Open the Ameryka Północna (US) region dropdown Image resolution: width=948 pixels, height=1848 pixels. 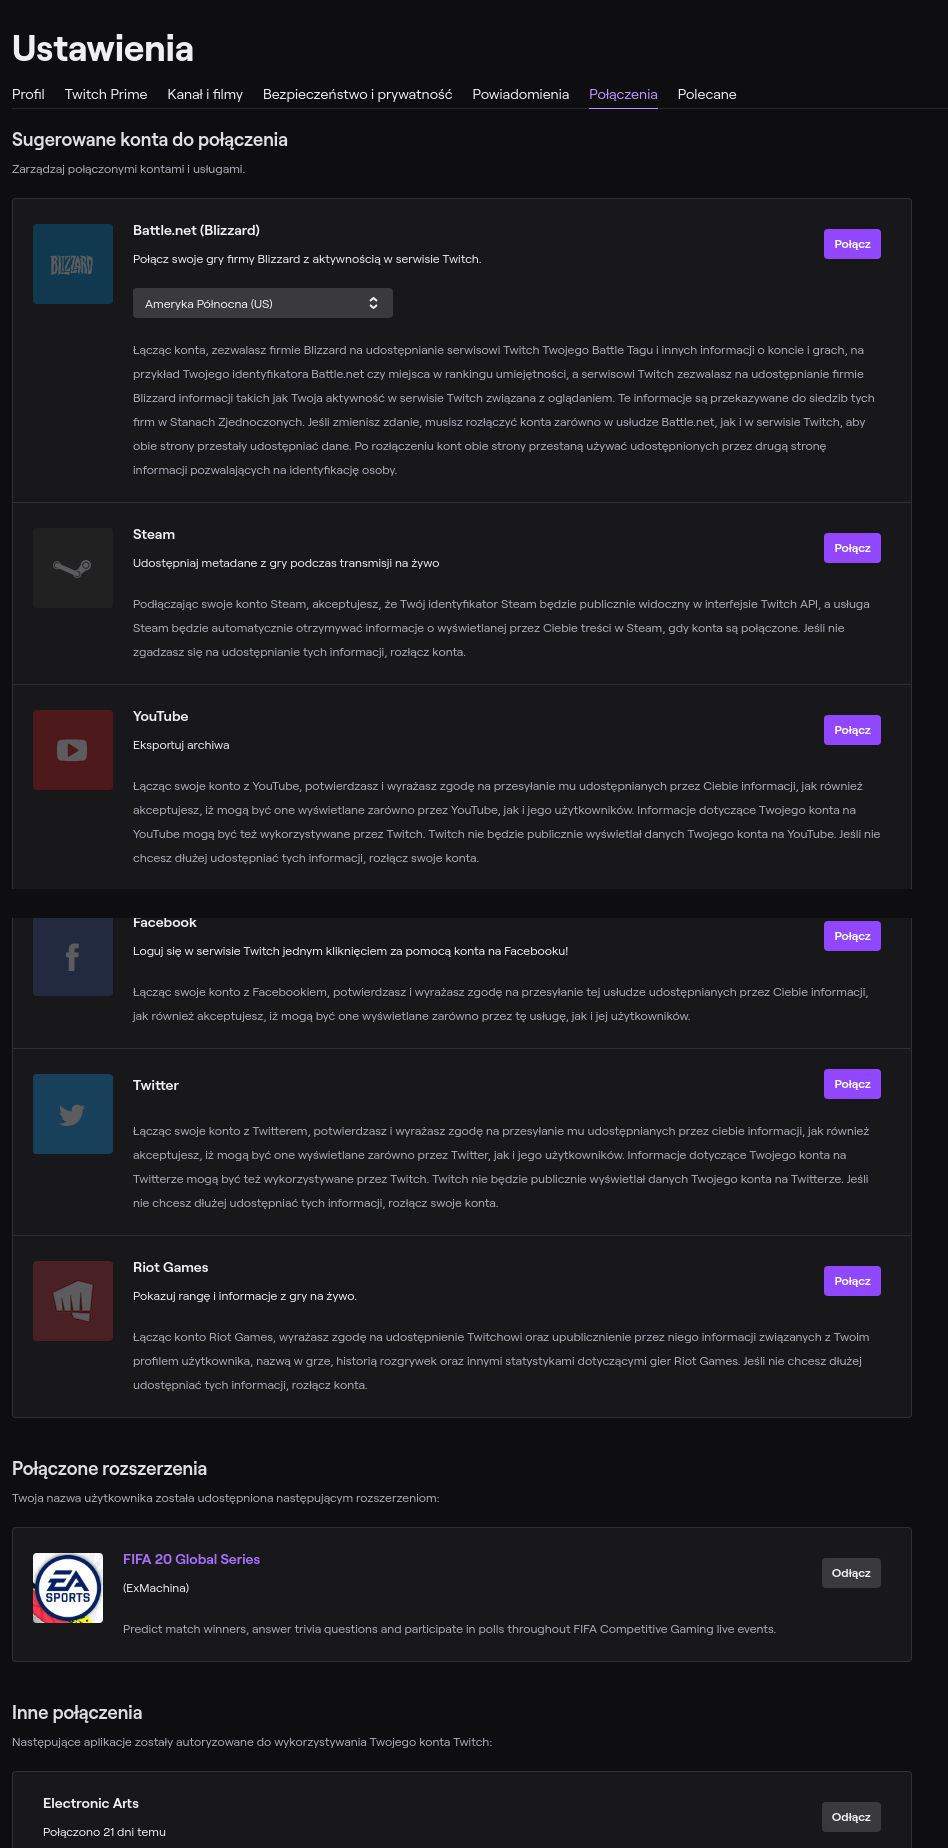pos(262,303)
